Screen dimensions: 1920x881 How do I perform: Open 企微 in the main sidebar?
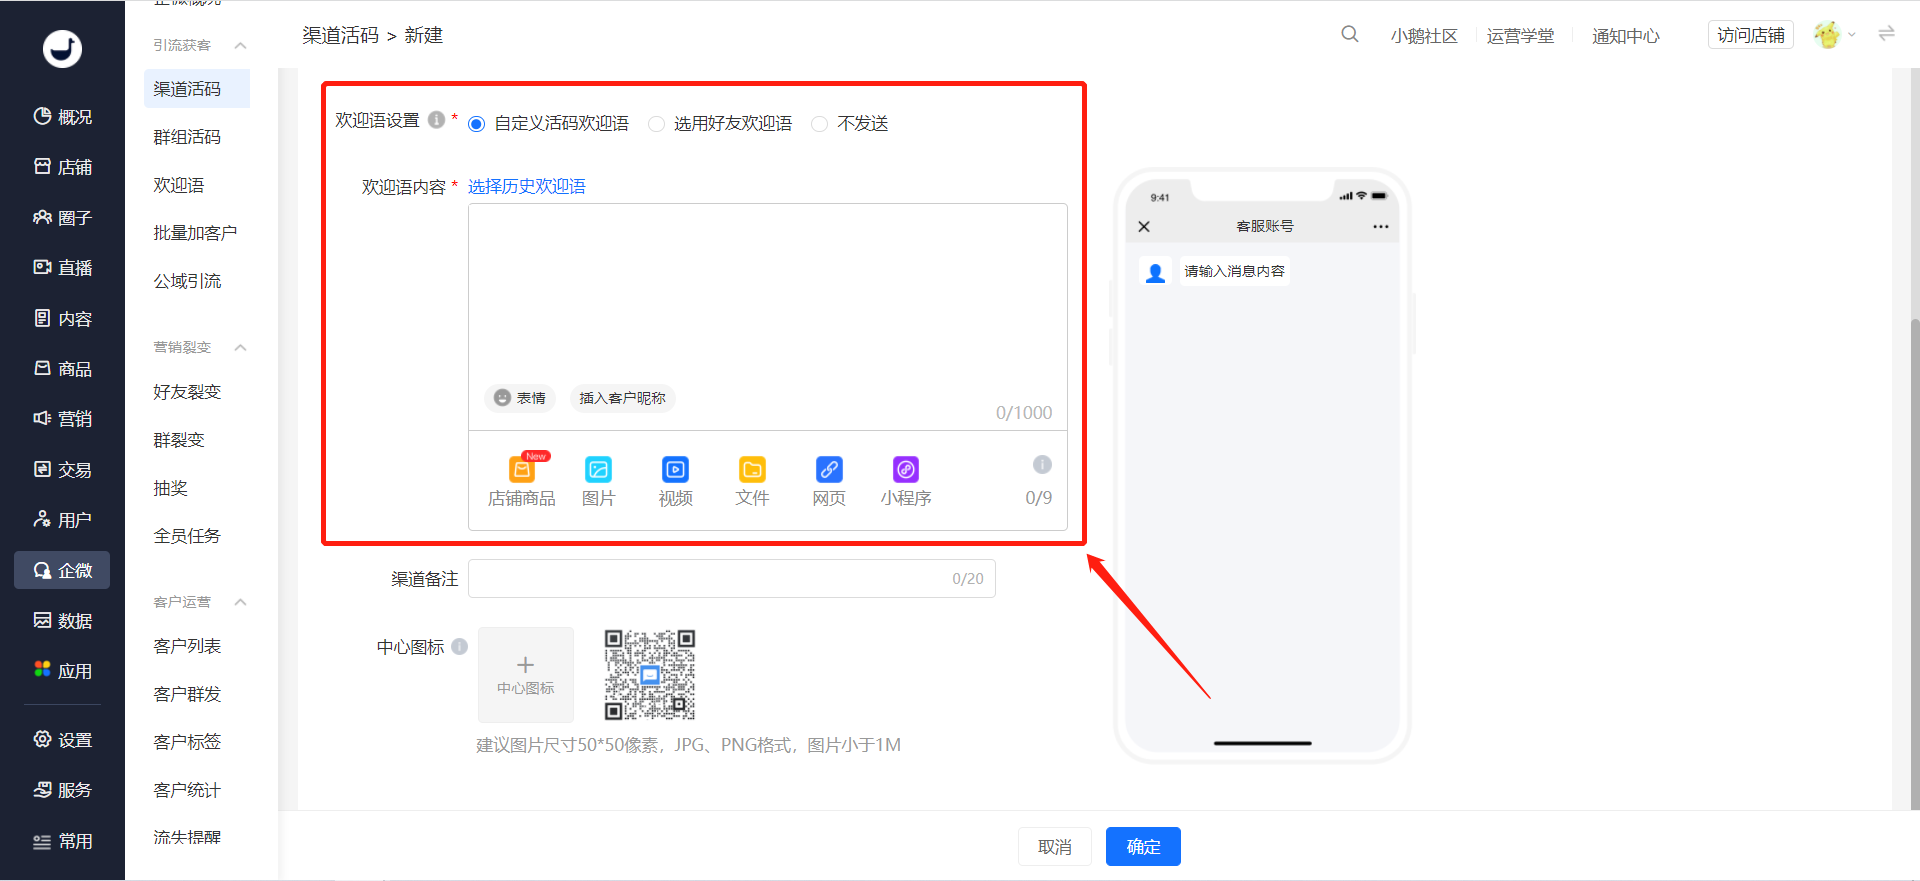tap(62, 570)
